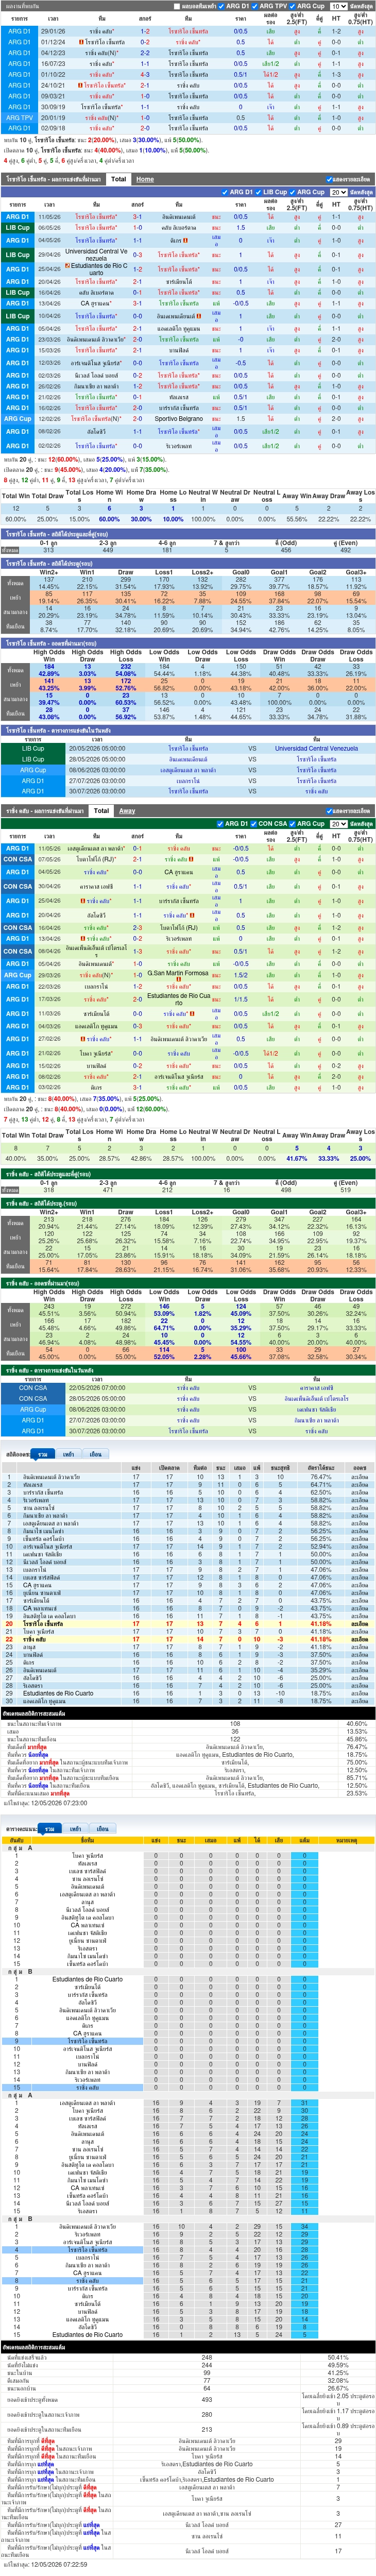The height and width of the screenshot is (2576, 376).
Task: Toggle the LIB Cup filter checkbox
Action: (259, 192)
